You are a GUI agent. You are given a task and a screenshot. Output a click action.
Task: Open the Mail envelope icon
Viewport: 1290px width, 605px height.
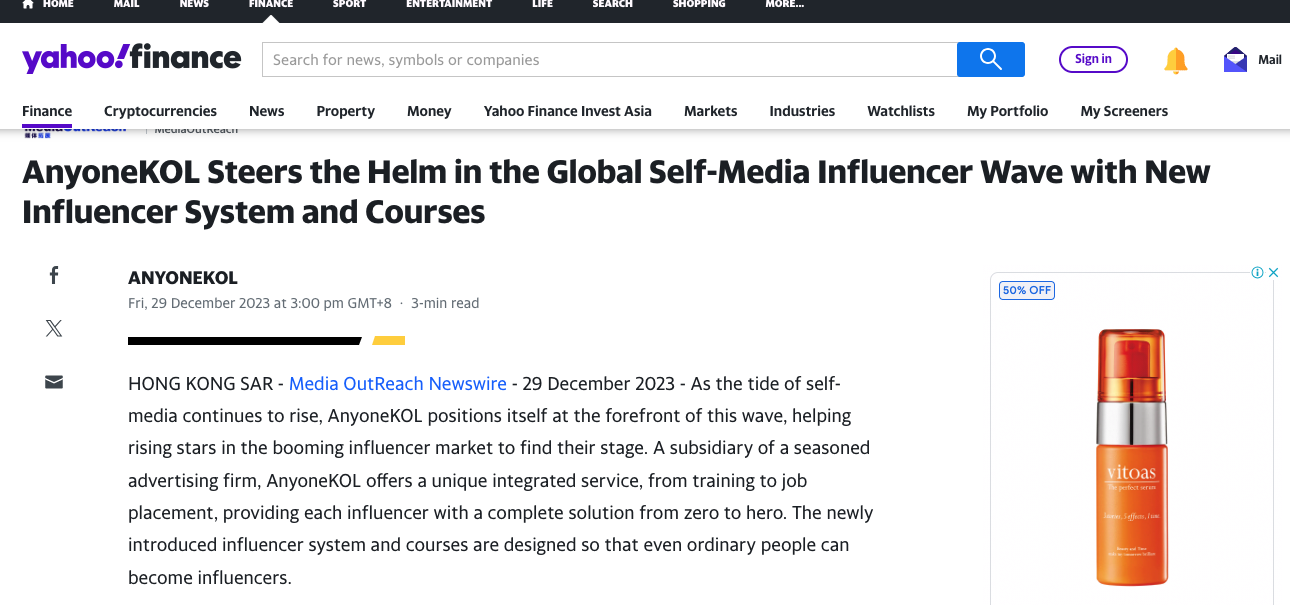[1235, 60]
